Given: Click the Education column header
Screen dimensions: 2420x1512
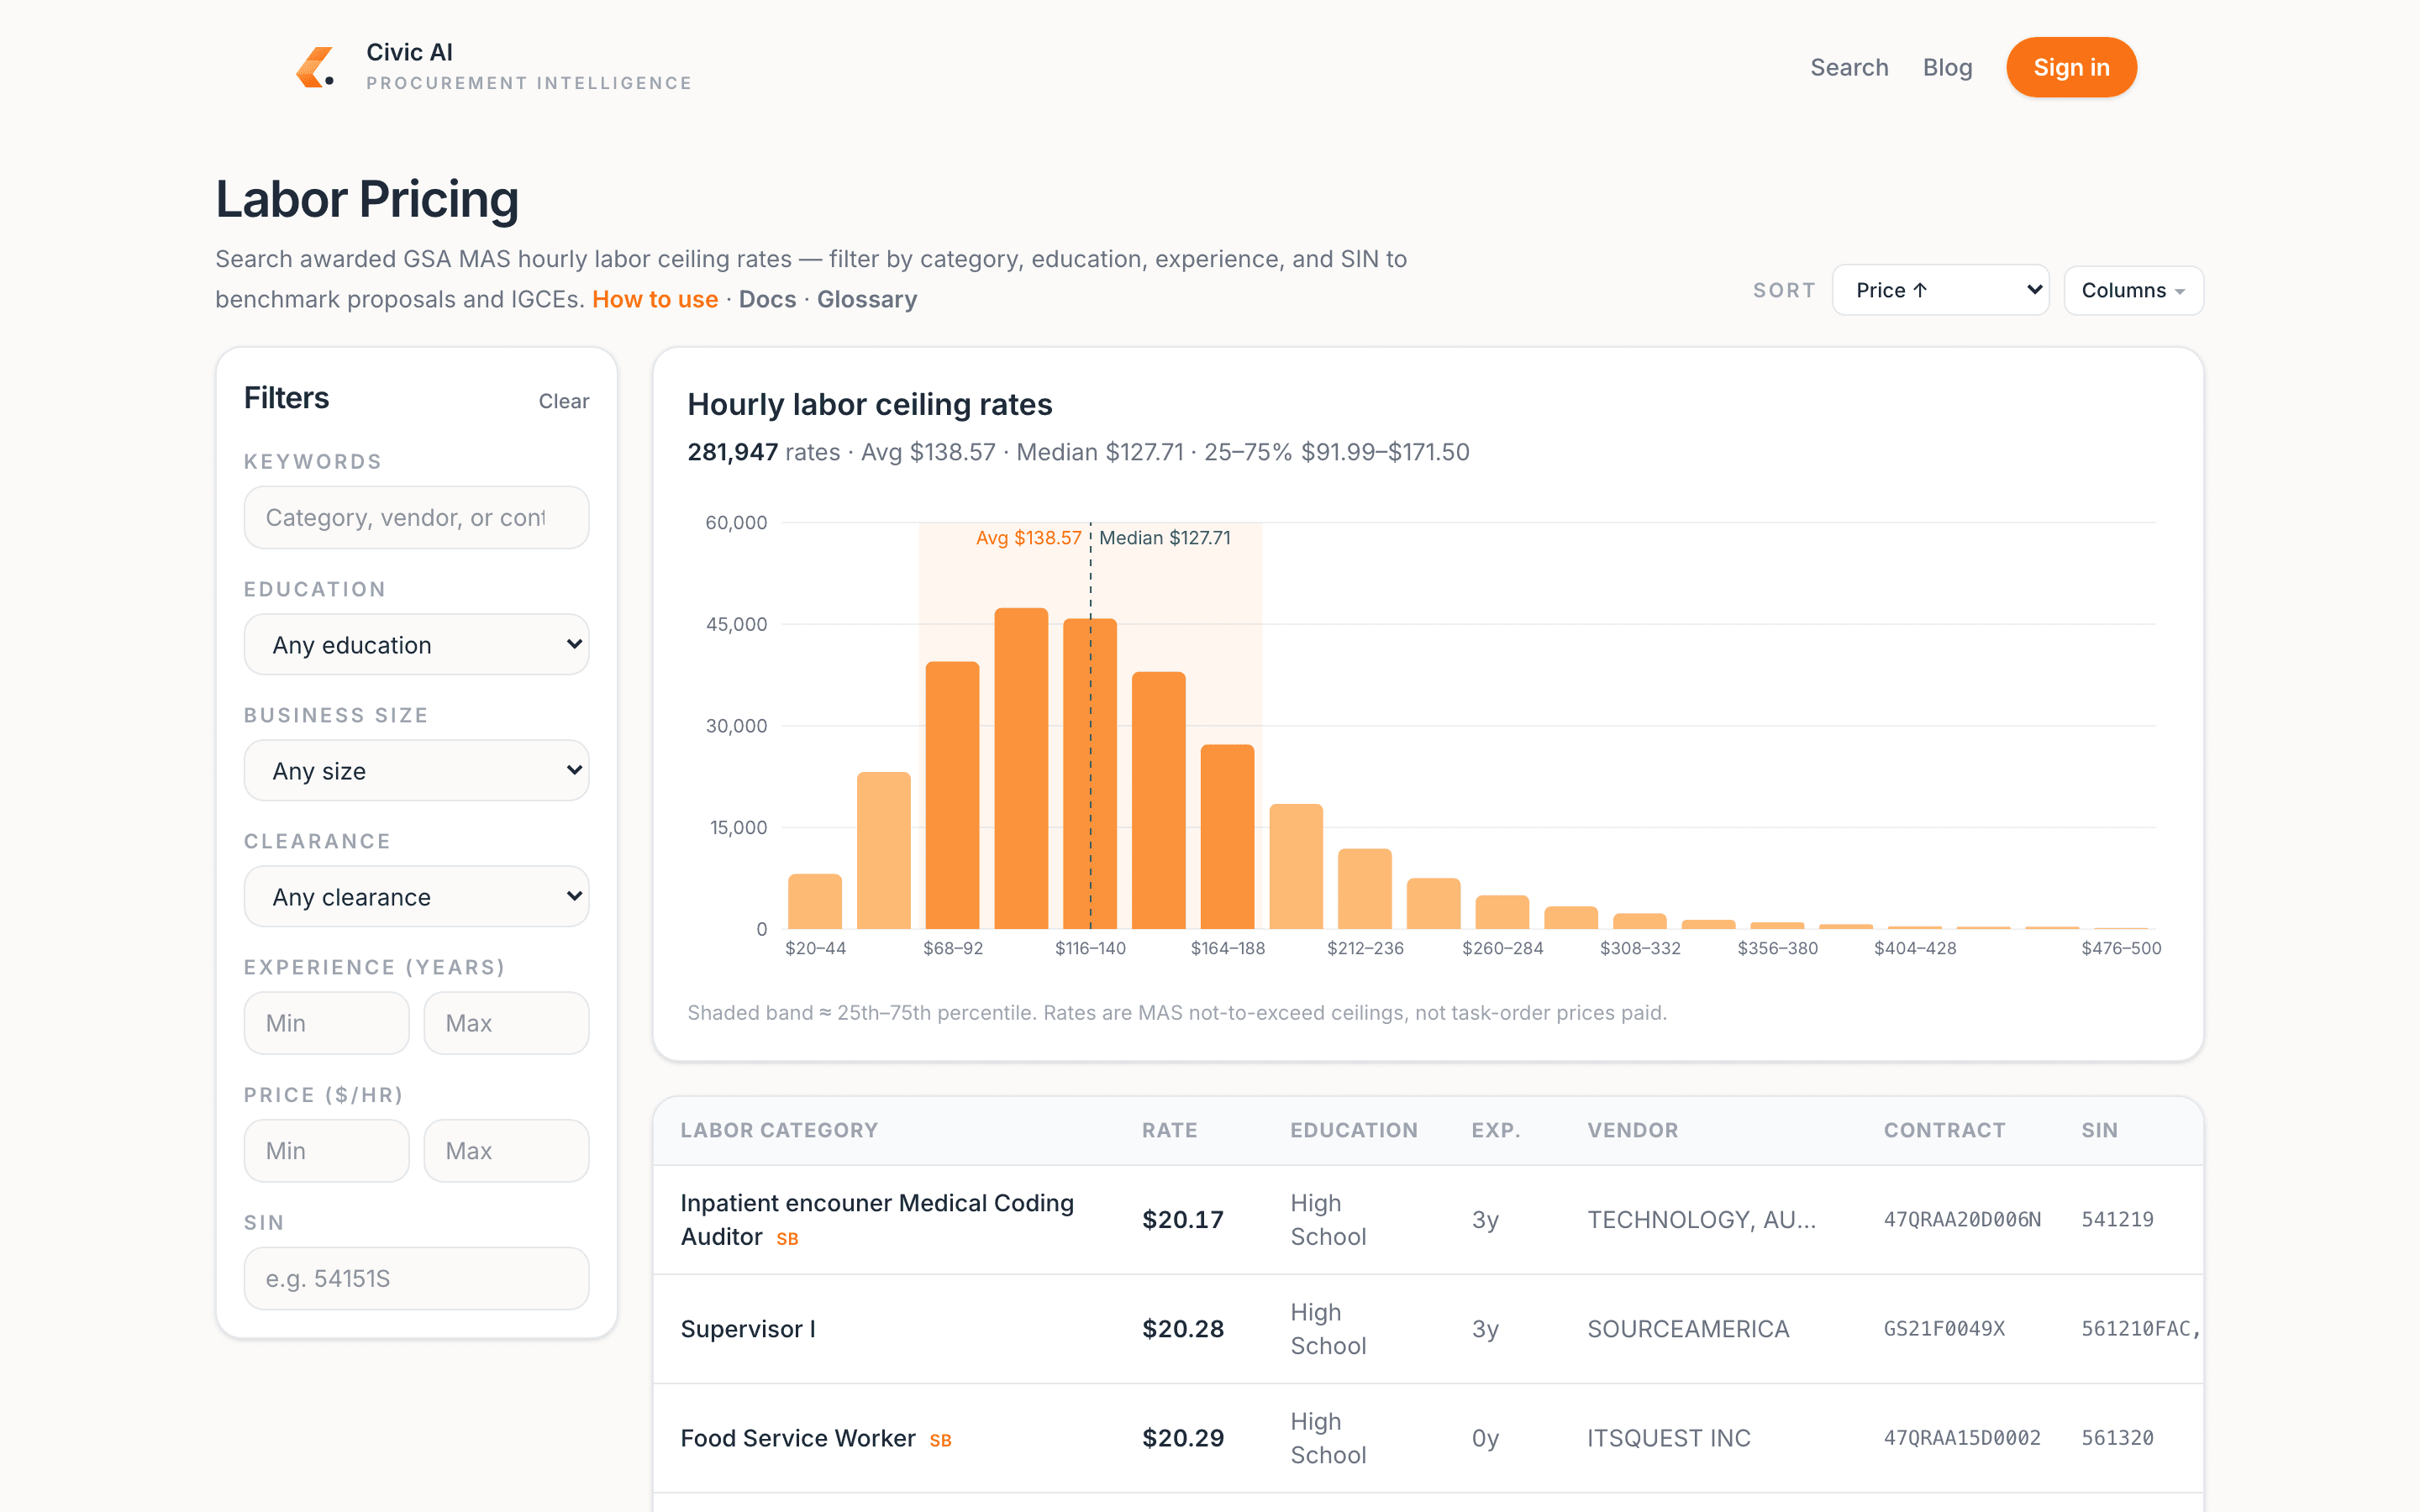Looking at the screenshot, I should (1353, 1130).
